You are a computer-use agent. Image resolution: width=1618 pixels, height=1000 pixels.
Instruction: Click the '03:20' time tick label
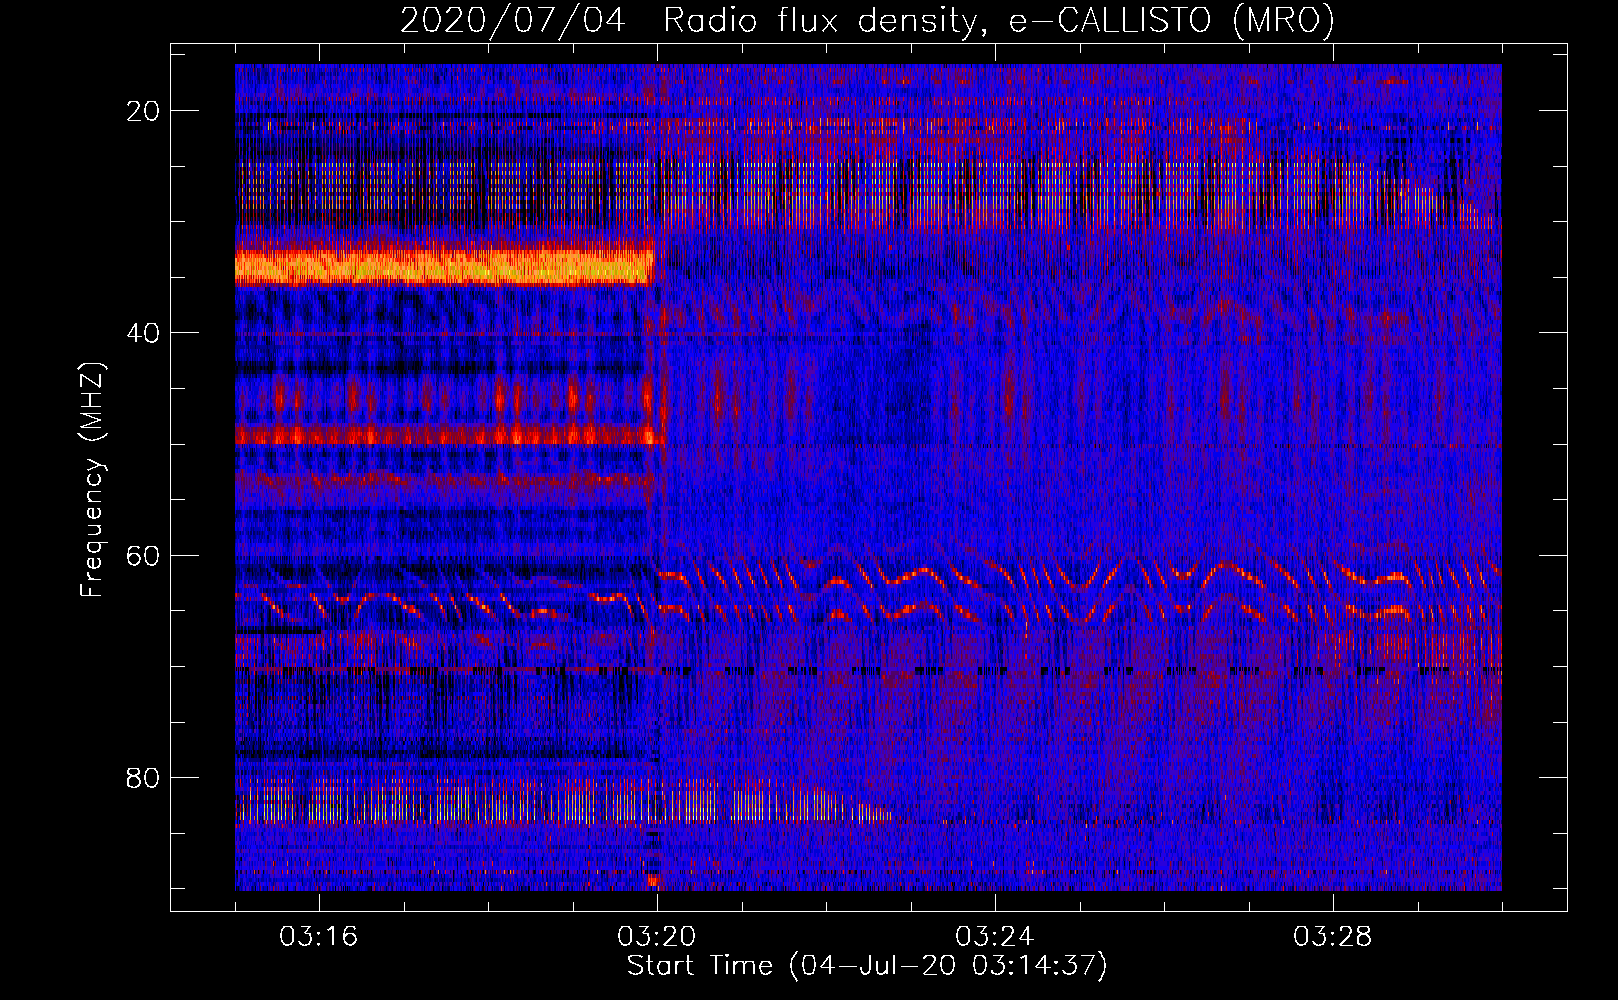pyautogui.click(x=657, y=937)
